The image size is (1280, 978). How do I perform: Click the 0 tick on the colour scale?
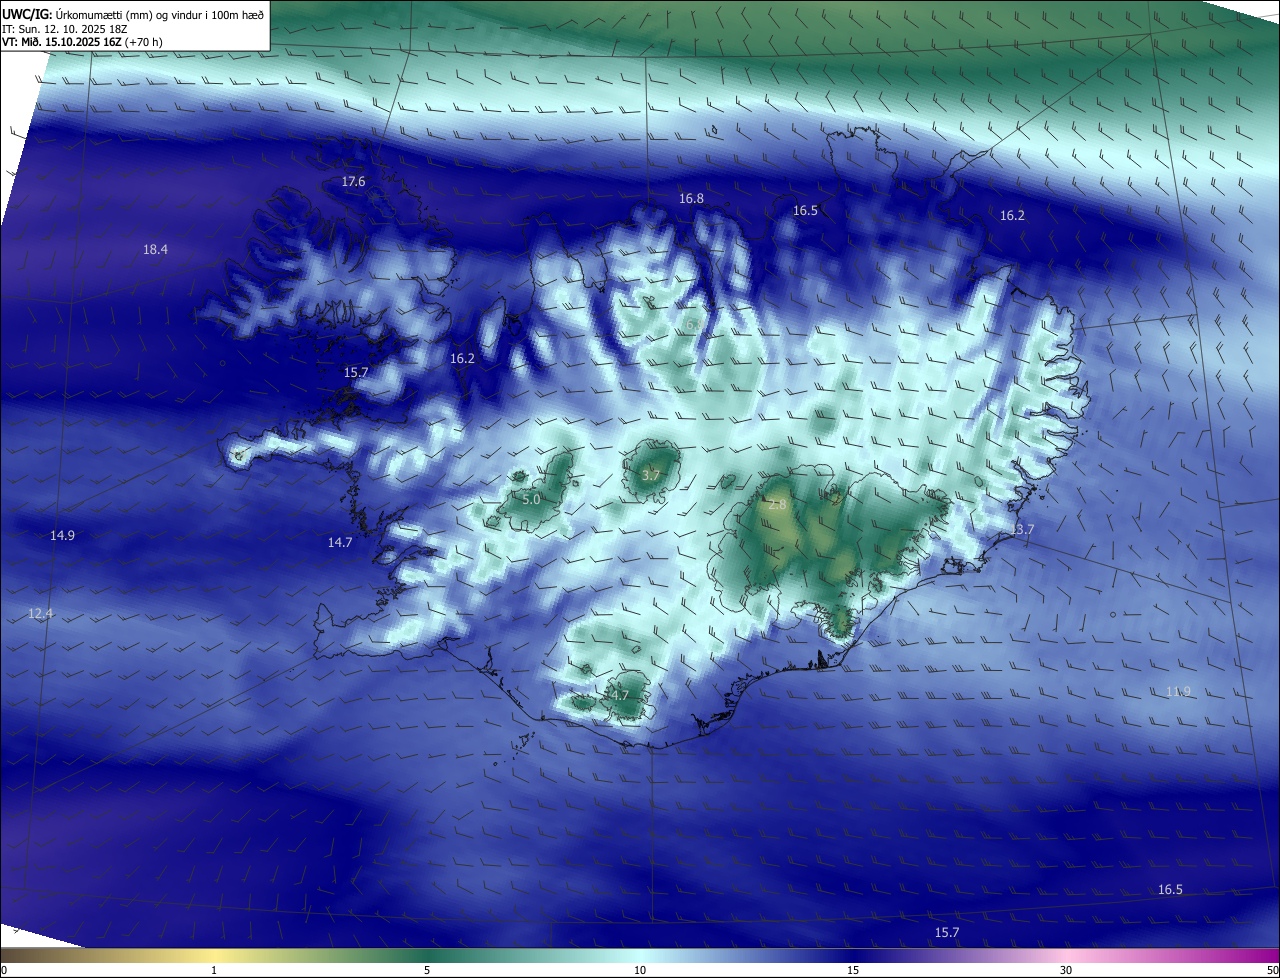(3, 971)
